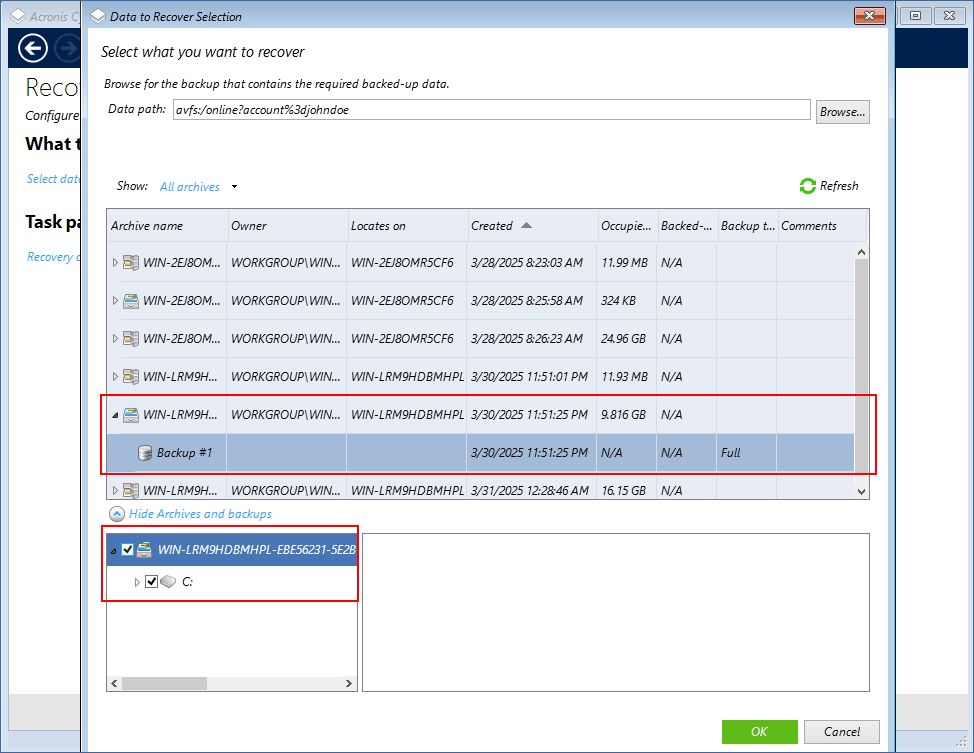Expand the 24.96 GB archive row
This screenshot has height=753, width=974.
pyautogui.click(x=115, y=339)
